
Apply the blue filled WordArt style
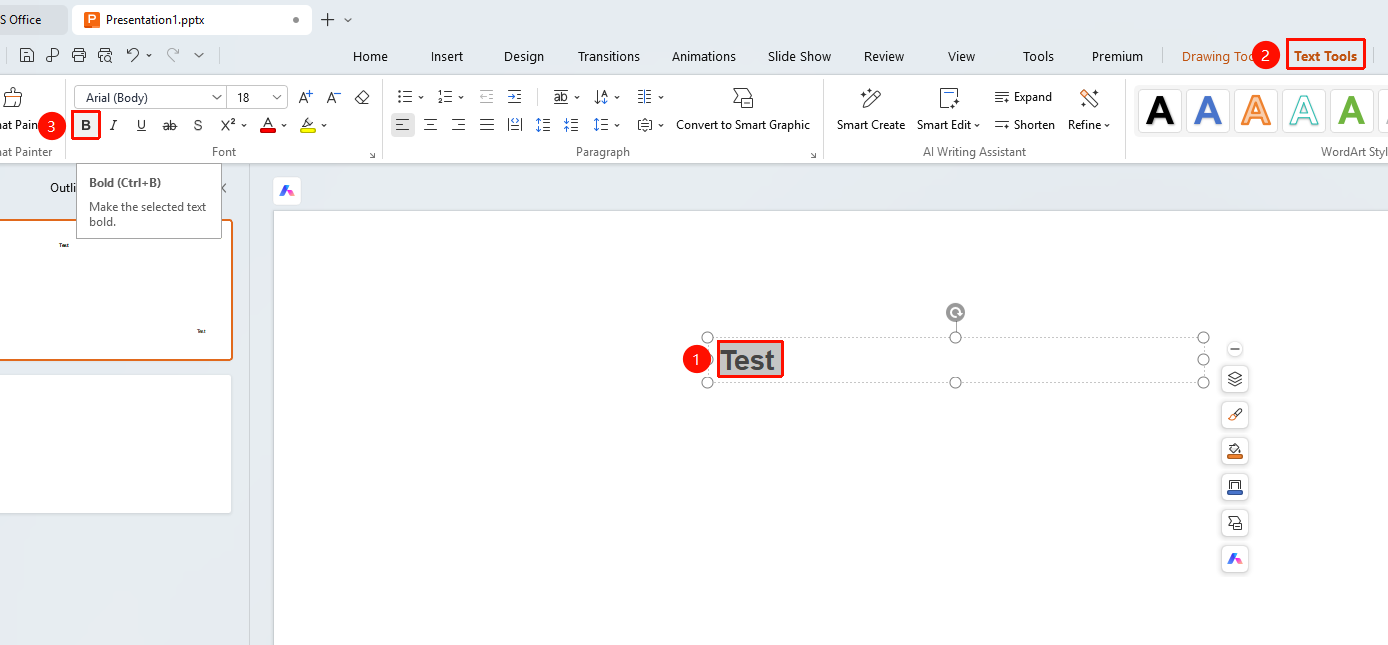point(1208,111)
